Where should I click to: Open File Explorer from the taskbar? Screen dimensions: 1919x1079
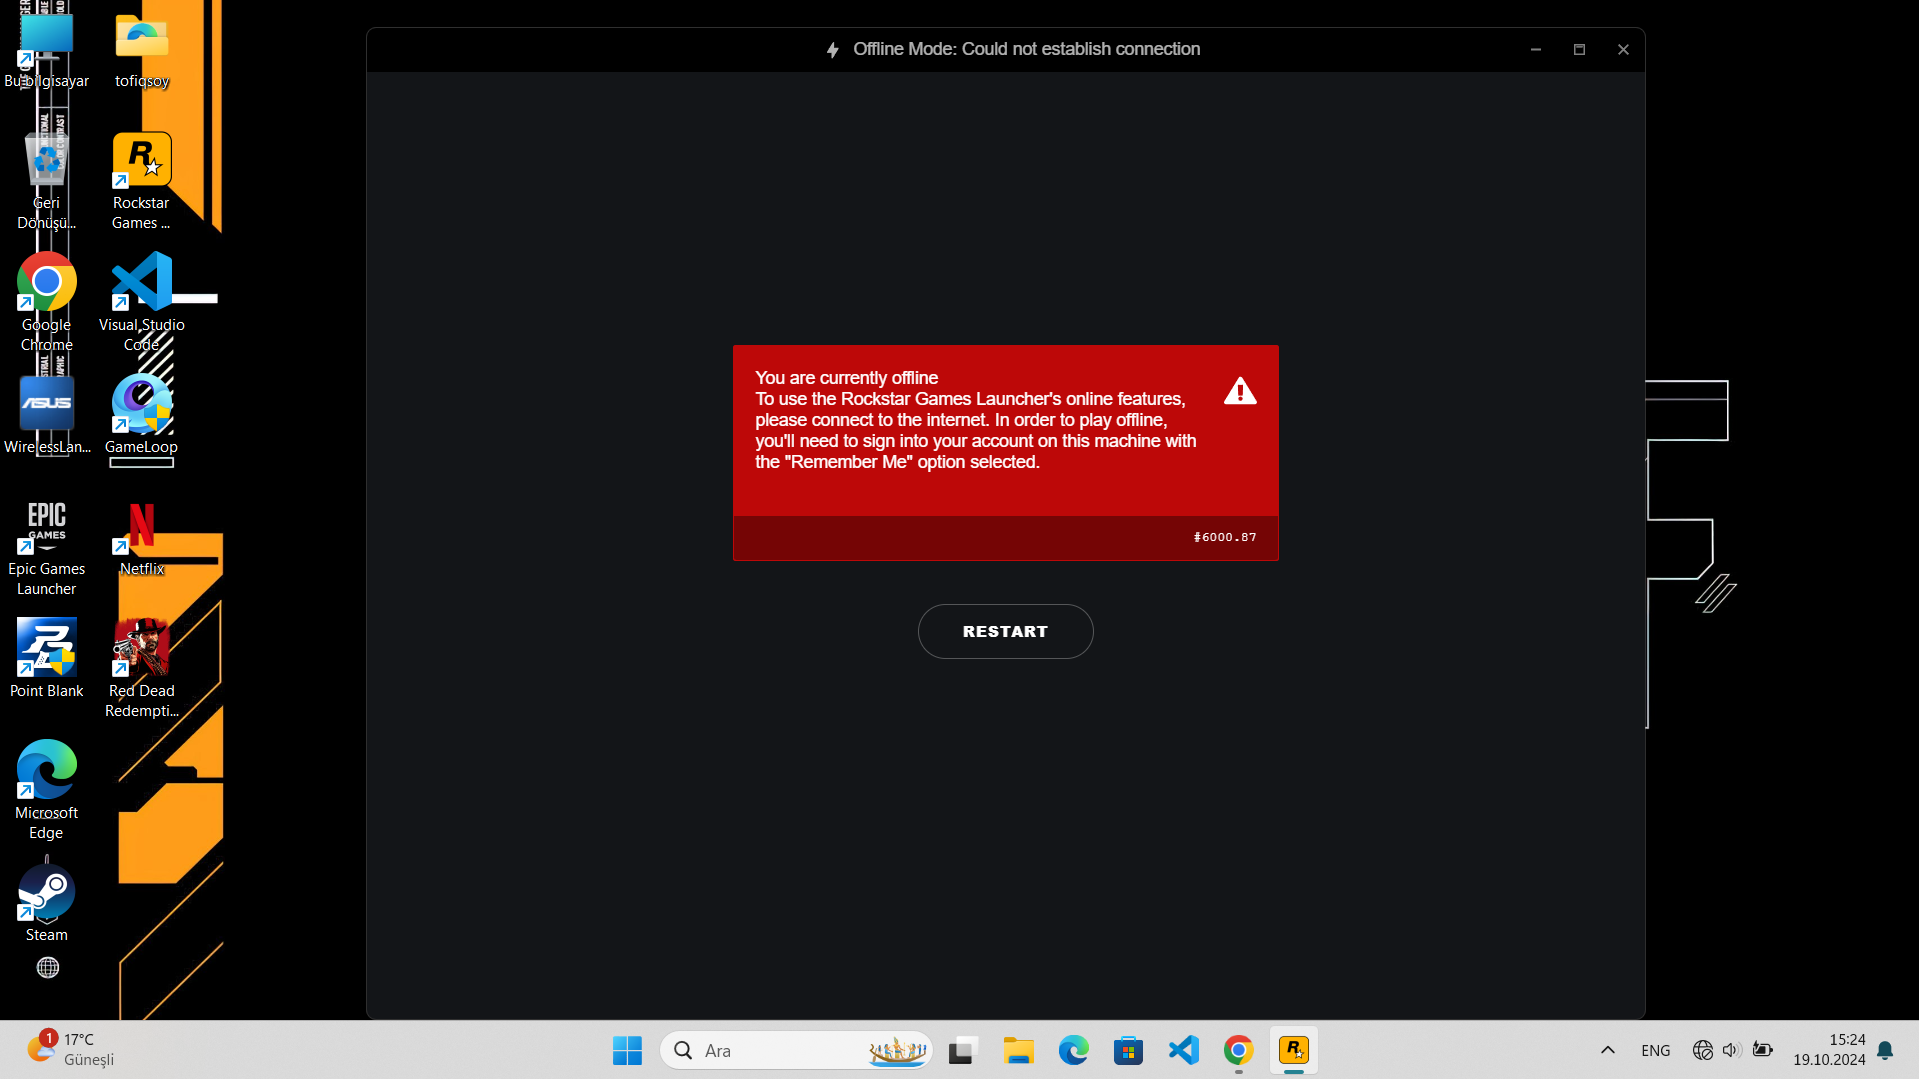click(x=1018, y=1050)
